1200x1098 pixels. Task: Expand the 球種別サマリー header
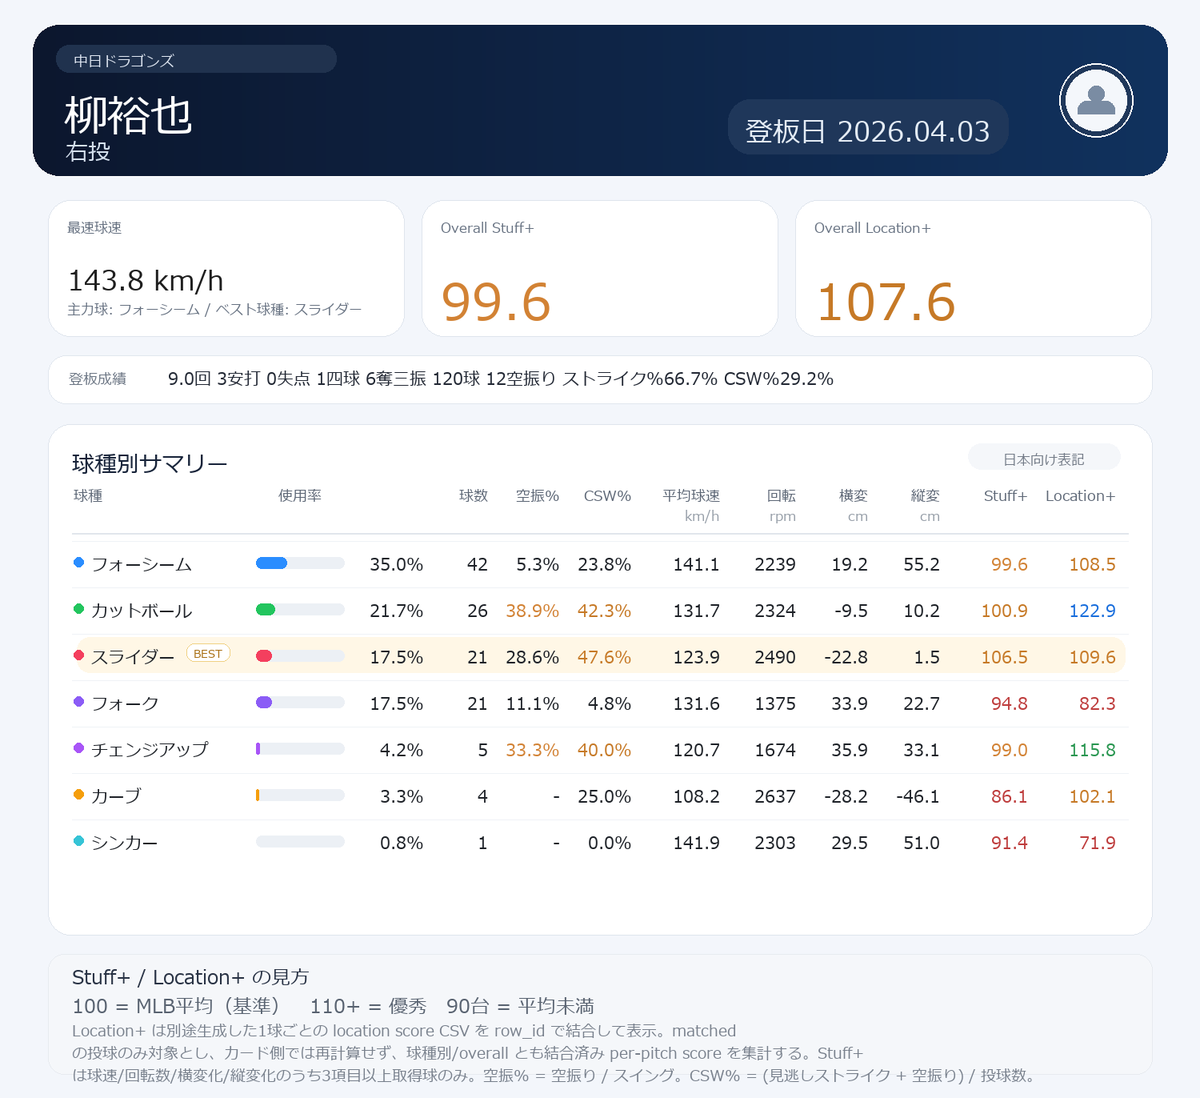click(150, 463)
